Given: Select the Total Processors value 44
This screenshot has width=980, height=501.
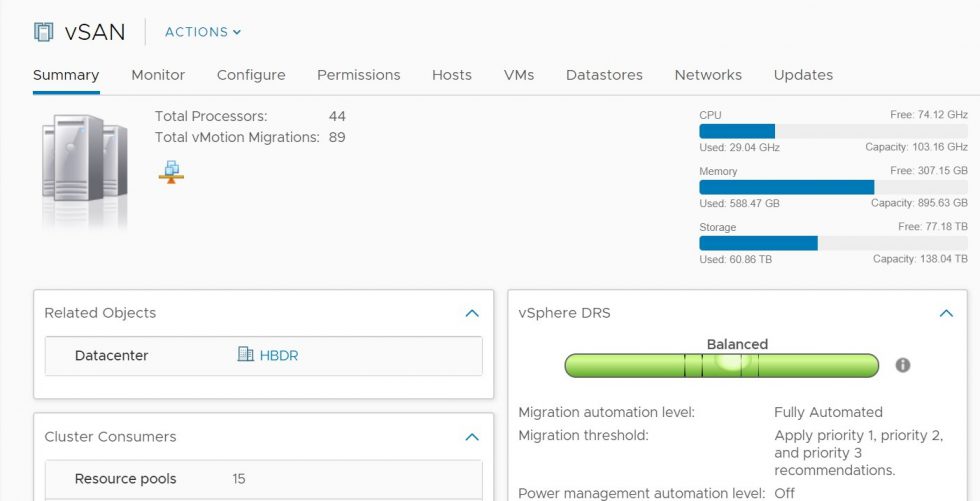Looking at the screenshot, I should tap(337, 116).
